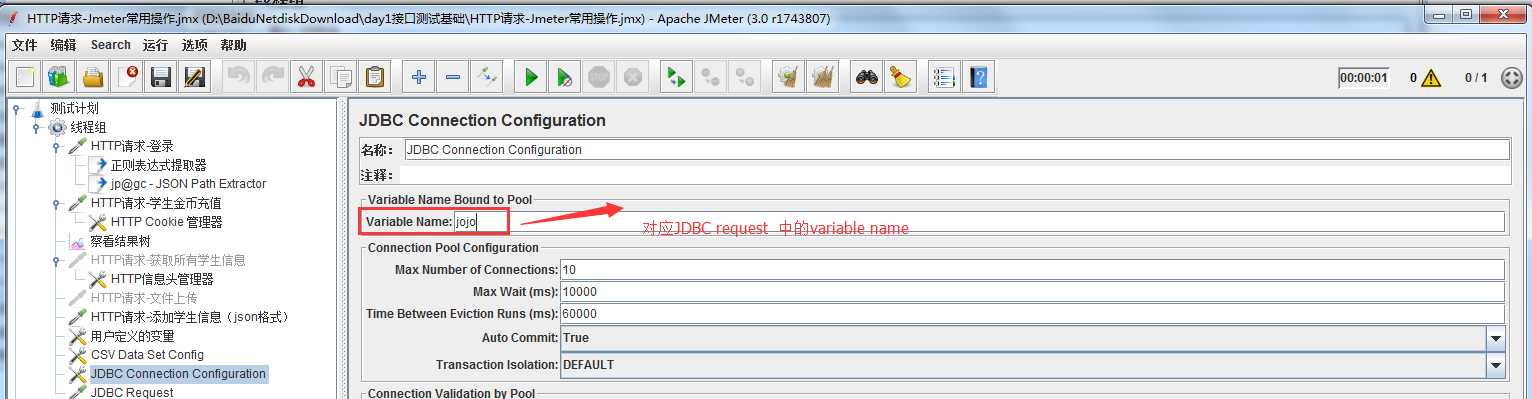Click Remote Stop All icon

click(711, 77)
